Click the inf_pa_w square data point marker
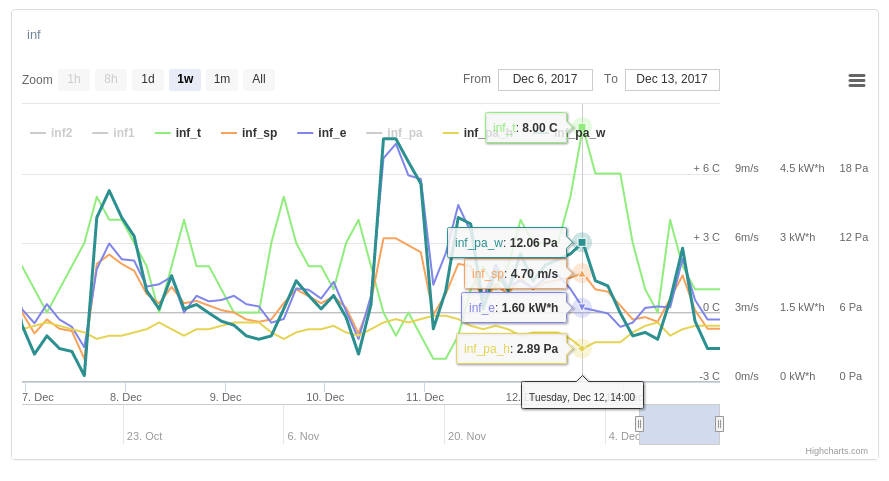Viewport: 889px width, 481px height. [582, 242]
